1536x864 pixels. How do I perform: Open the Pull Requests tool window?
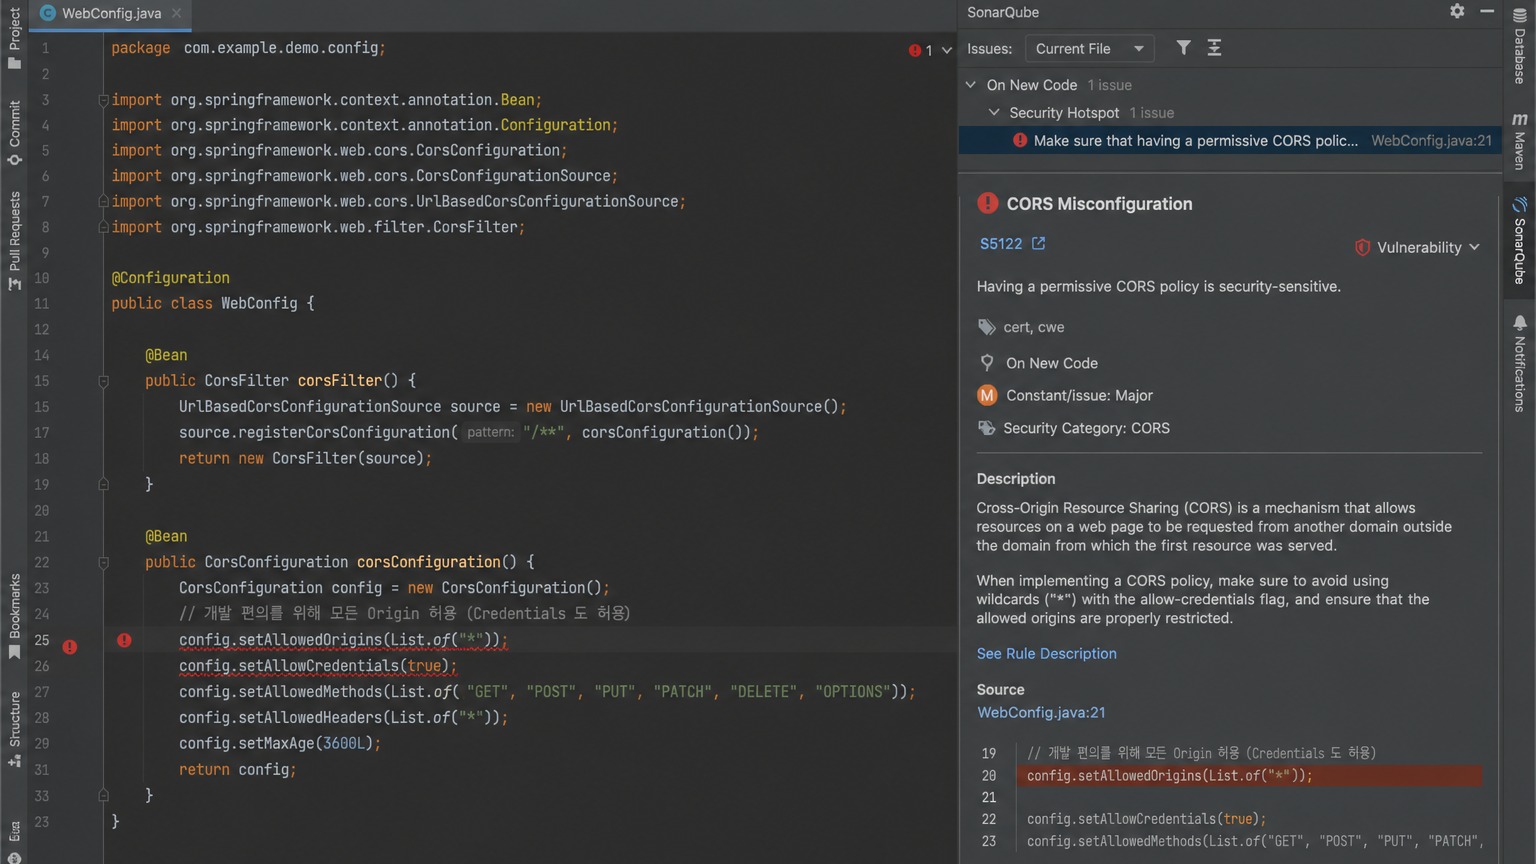point(14,241)
